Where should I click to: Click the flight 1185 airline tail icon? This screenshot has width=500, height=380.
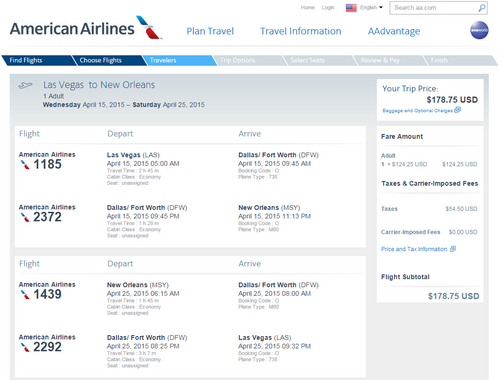(25, 164)
